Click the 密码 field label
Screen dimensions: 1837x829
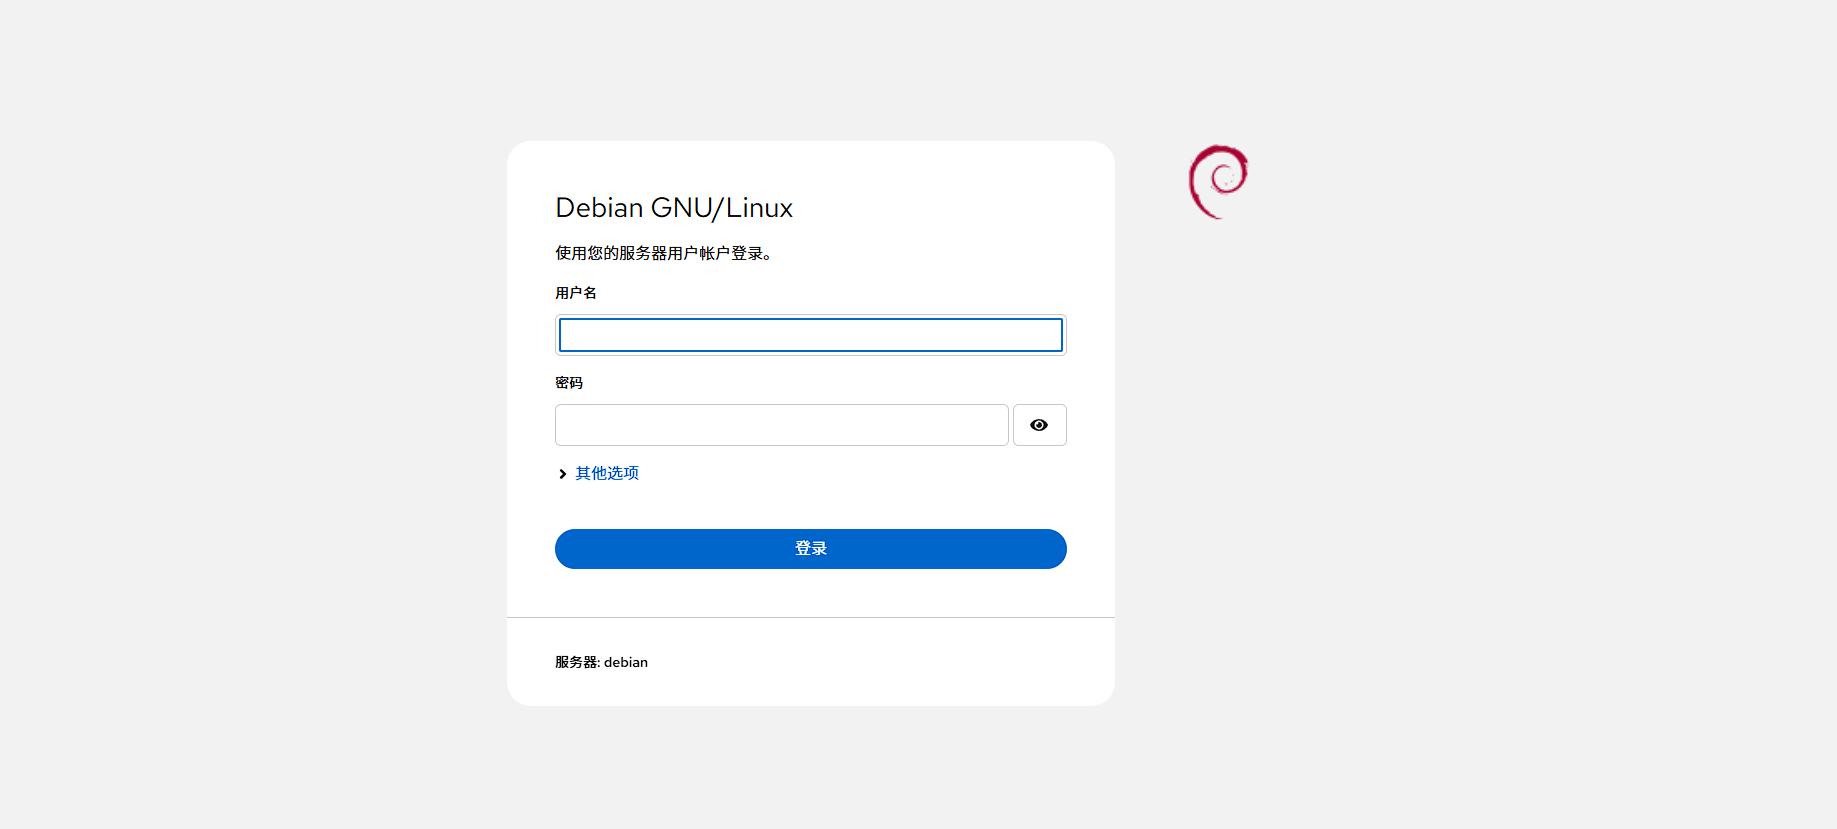(x=569, y=383)
